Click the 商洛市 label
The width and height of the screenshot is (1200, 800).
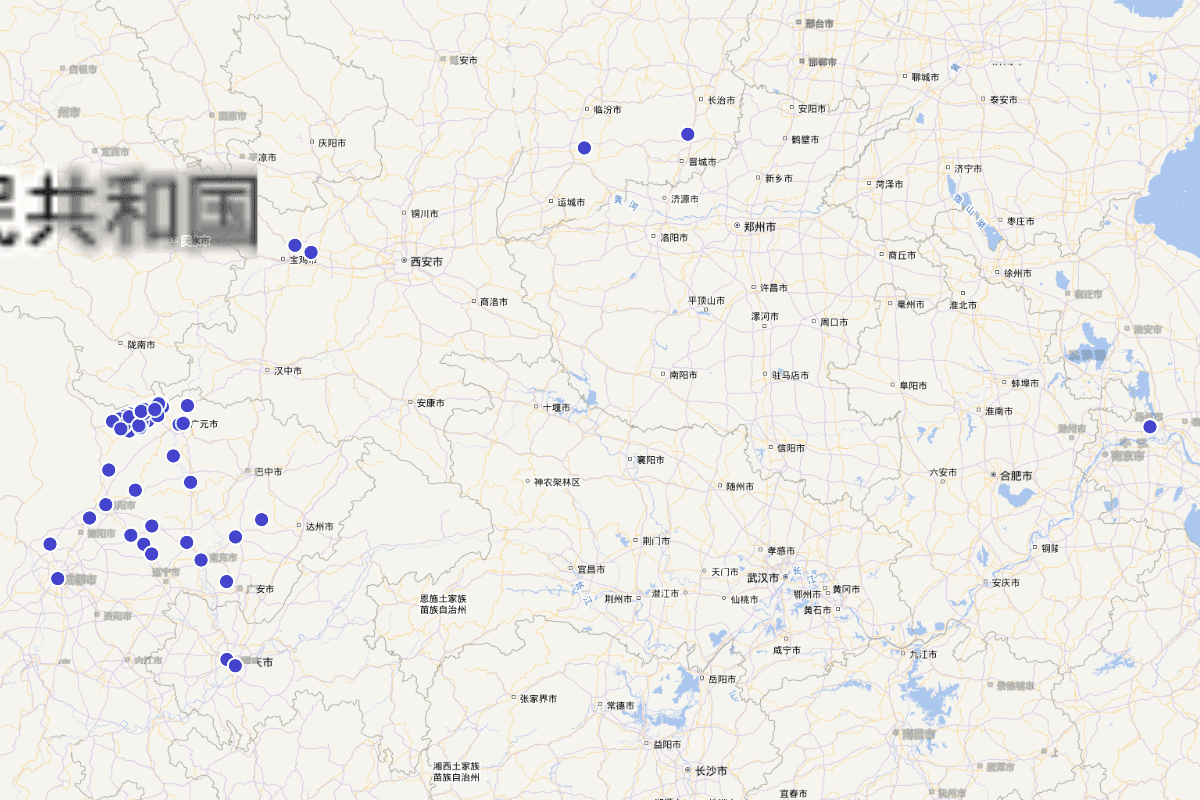[494, 301]
